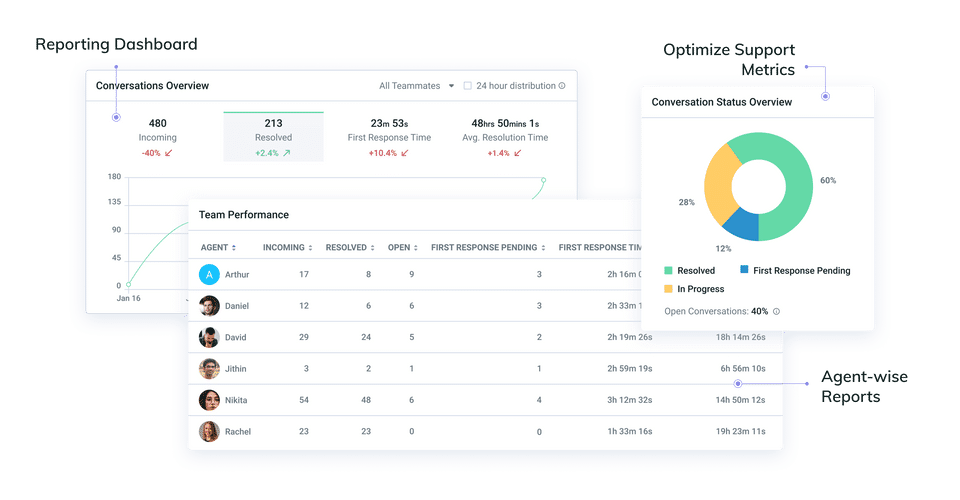Click the Jan 16 data point on chart
This screenshot has height=500, width=960.
[x=129, y=285]
